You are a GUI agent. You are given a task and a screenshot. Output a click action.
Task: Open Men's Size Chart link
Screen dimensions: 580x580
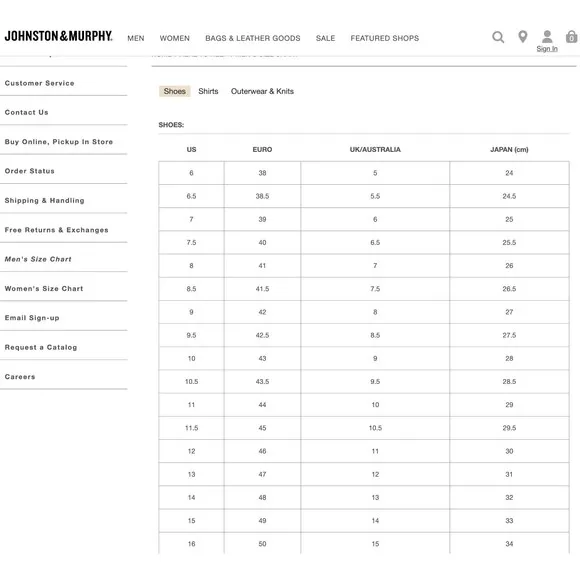(x=38, y=259)
